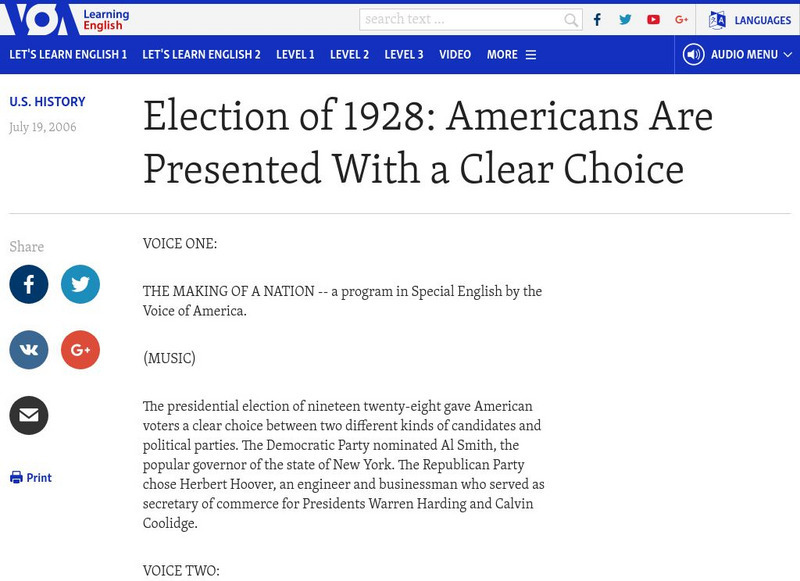The width and height of the screenshot is (800, 581).
Task: Click the VOA Learning English logo
Action: pos(69,18)
